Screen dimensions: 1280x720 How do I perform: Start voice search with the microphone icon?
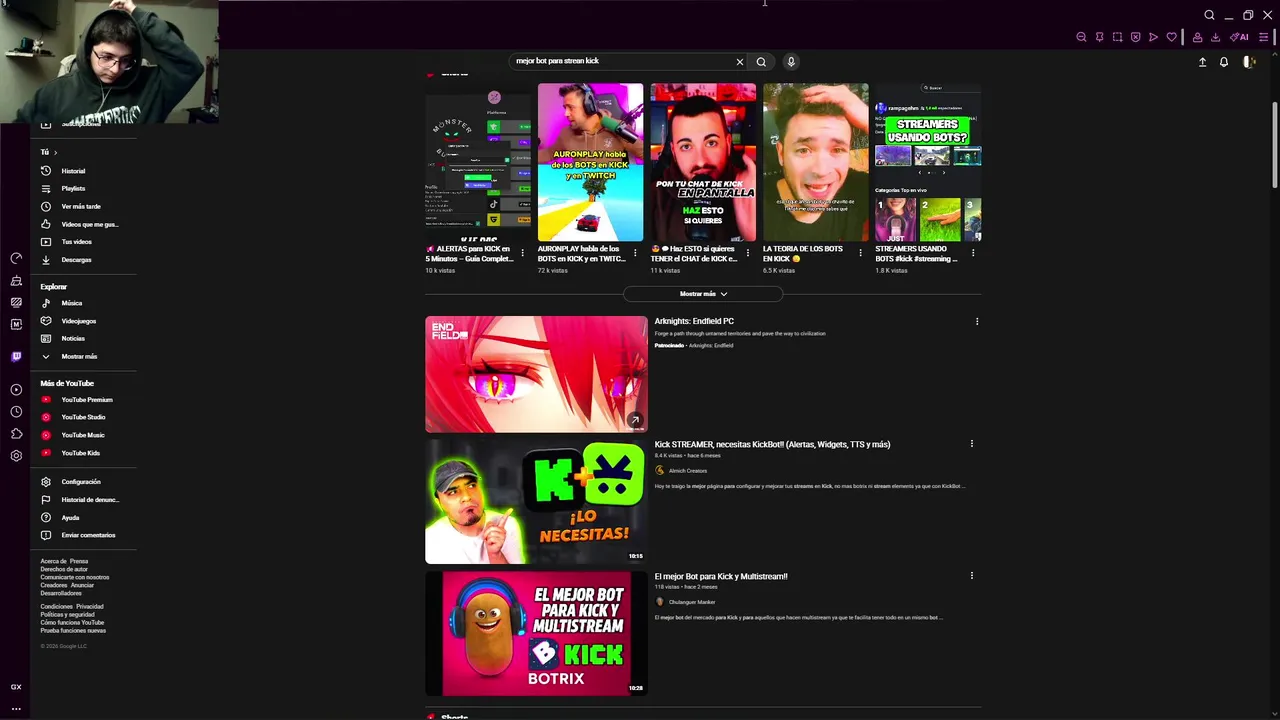coord(791,62)
